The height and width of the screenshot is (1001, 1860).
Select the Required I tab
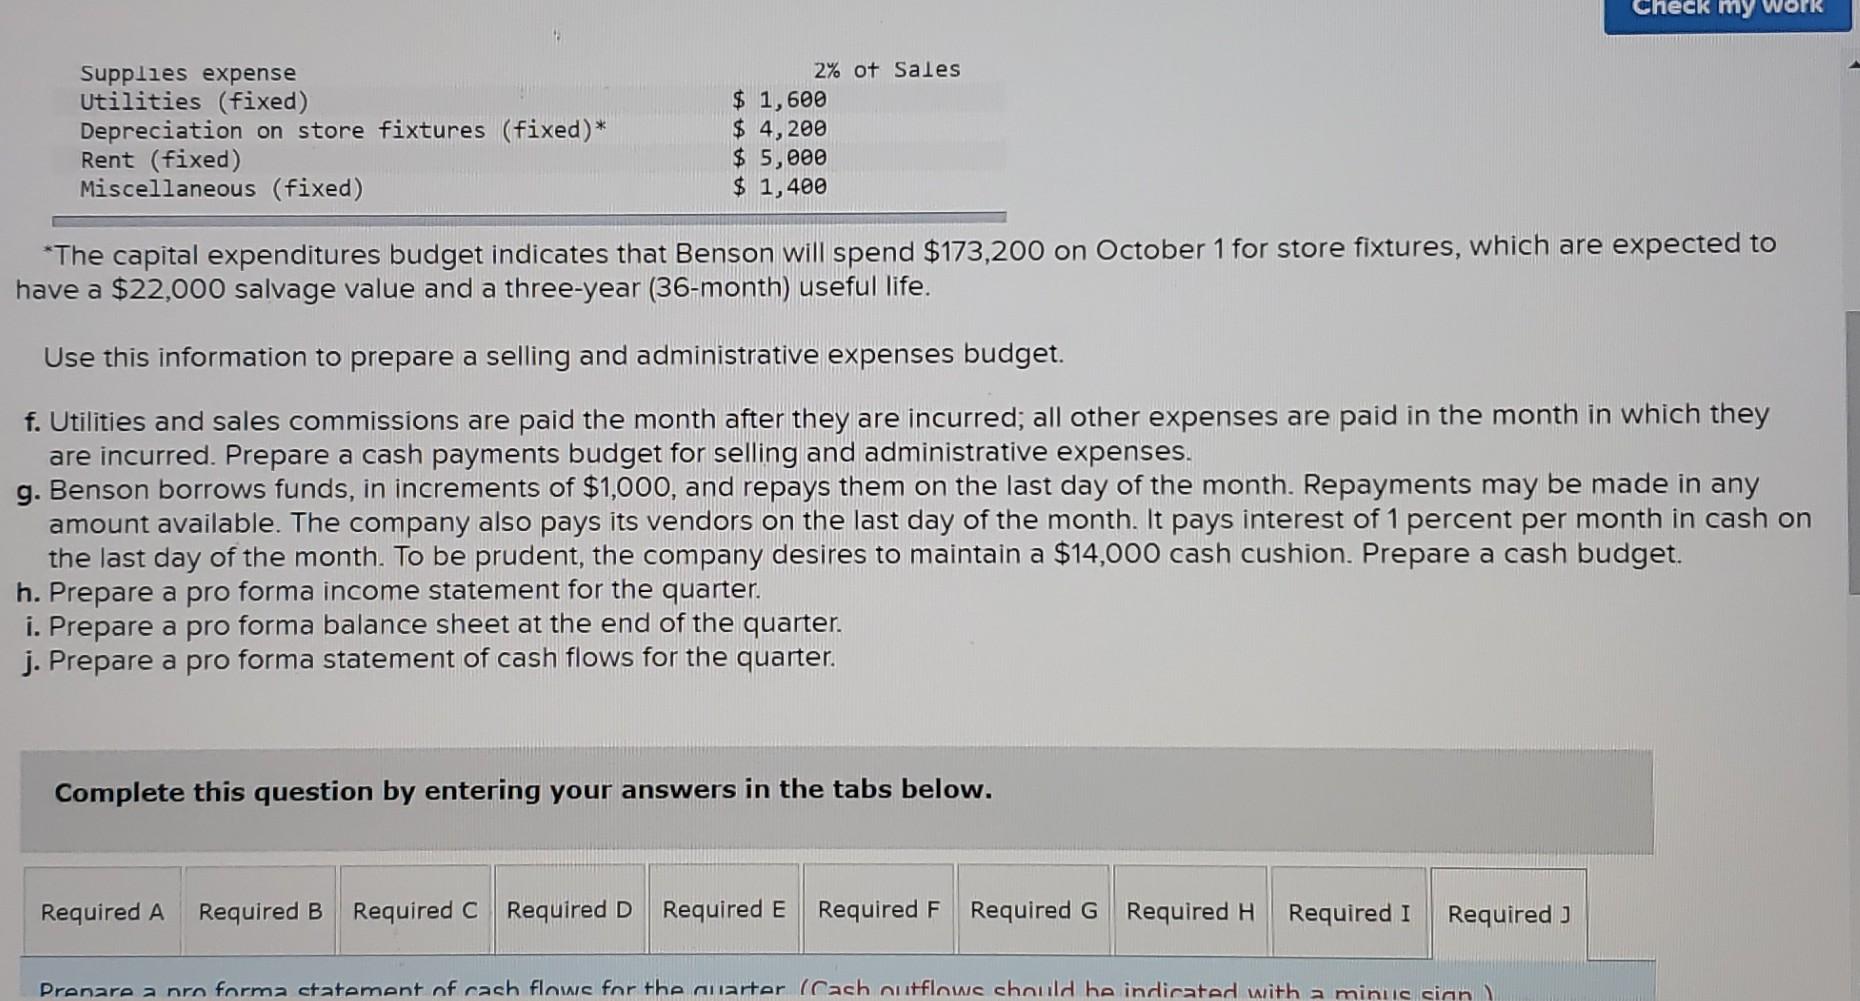[x=1350, y=911]
